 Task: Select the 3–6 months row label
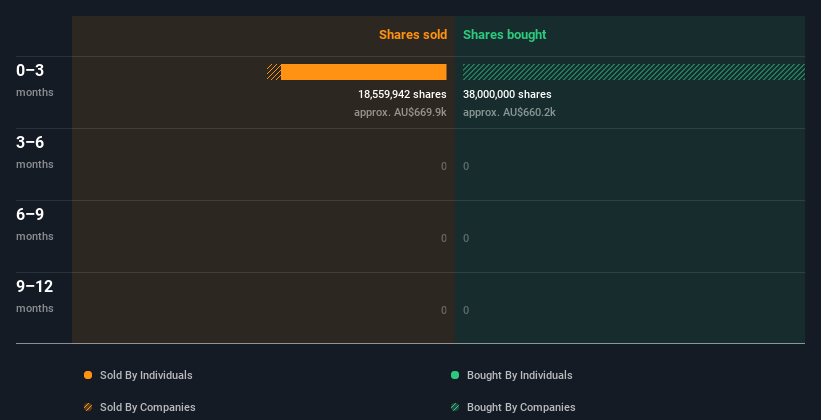pos(35,152)
